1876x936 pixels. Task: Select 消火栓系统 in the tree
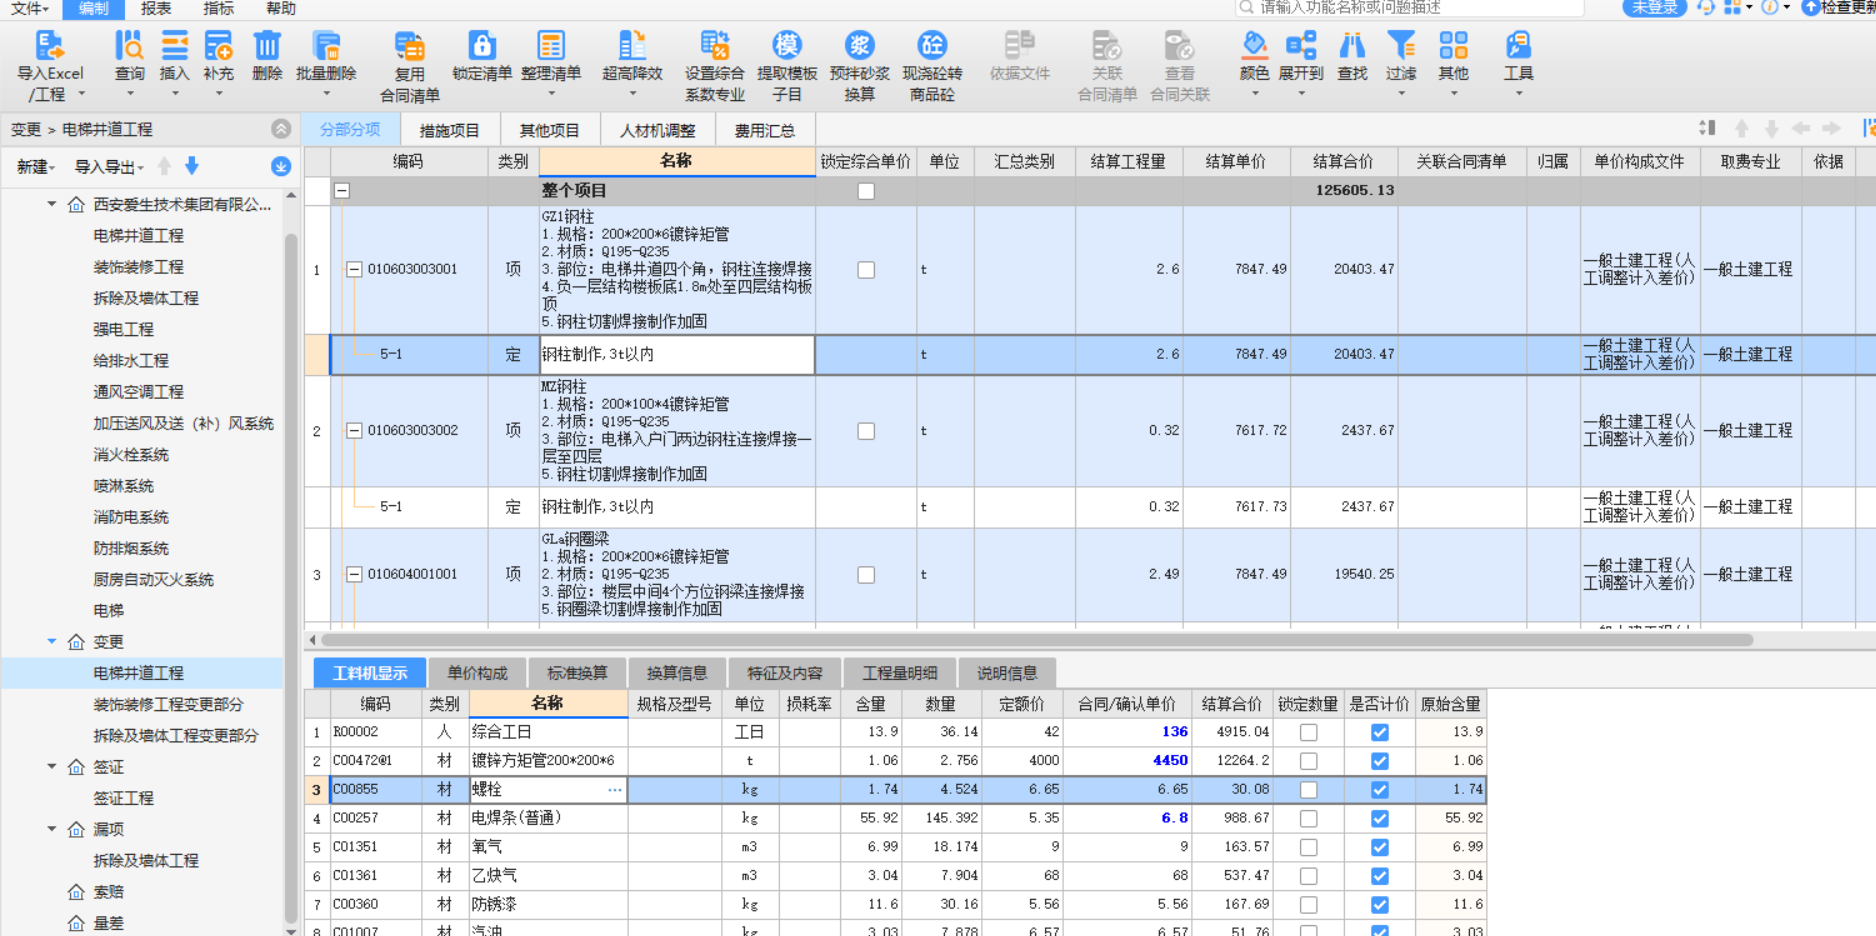click(131, 454)
